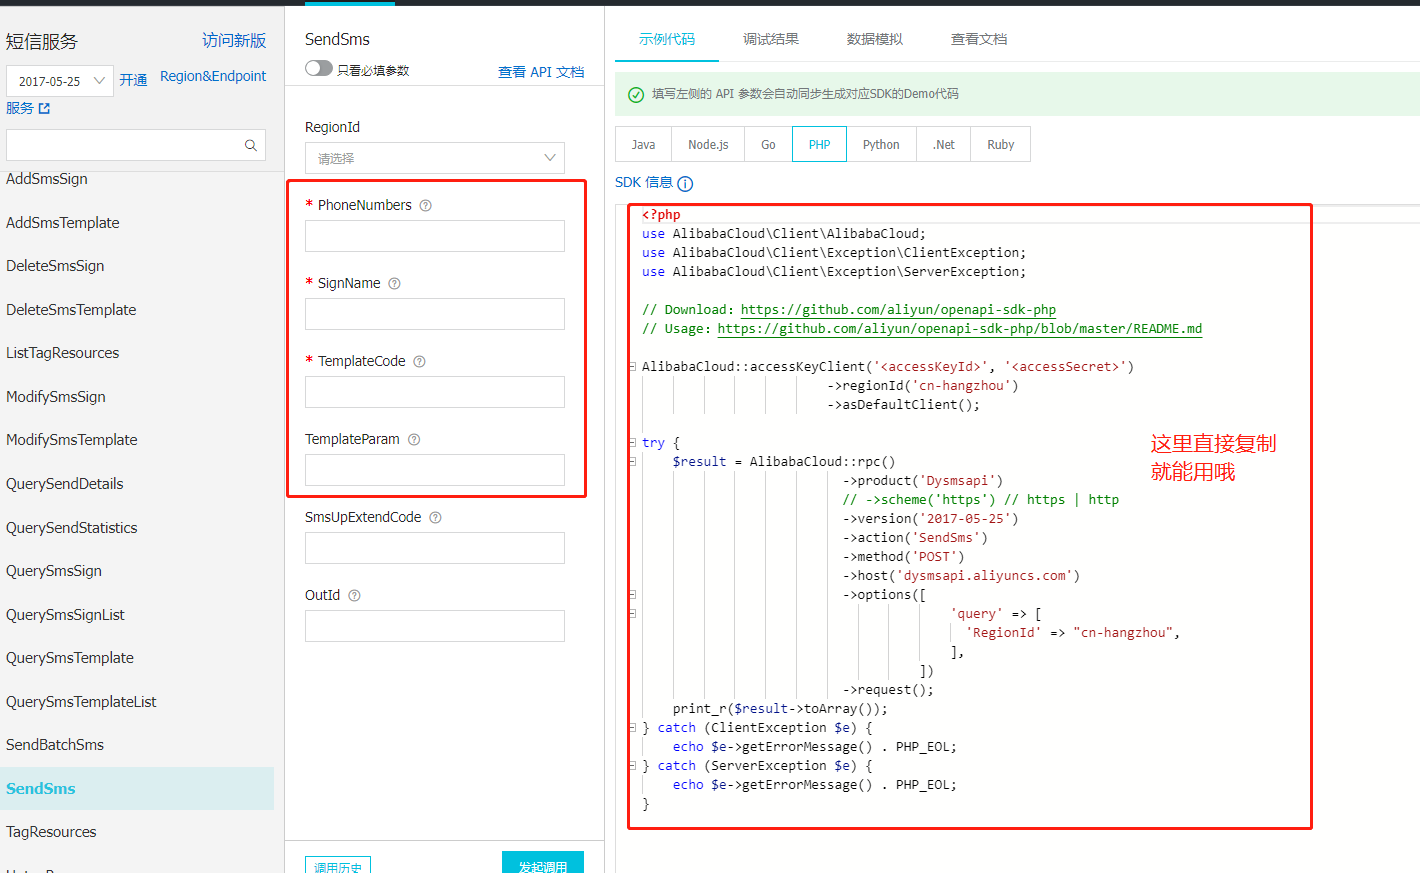Click the TemplateParam input field
The width and height of the screenshot is (1420, 873).
pos(435,470)
